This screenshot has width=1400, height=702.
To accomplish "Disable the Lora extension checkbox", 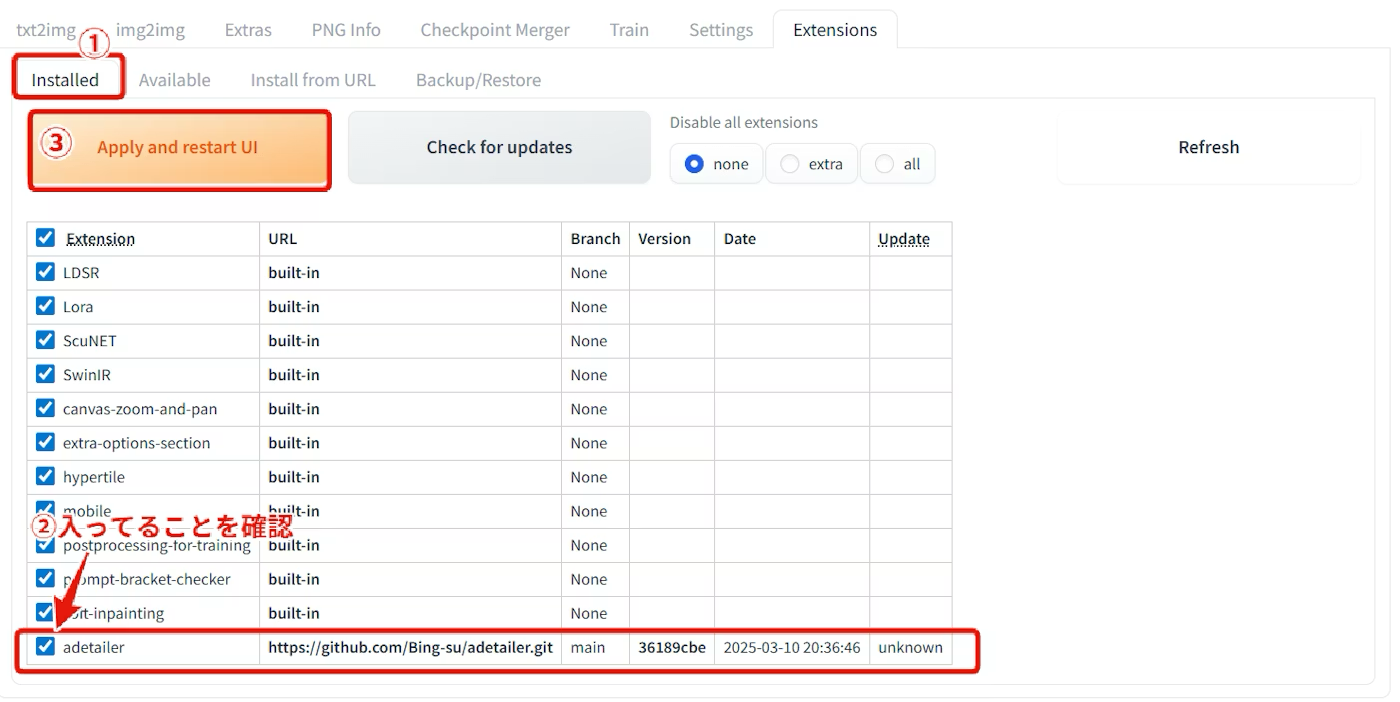I will click(x=45, y=306).
